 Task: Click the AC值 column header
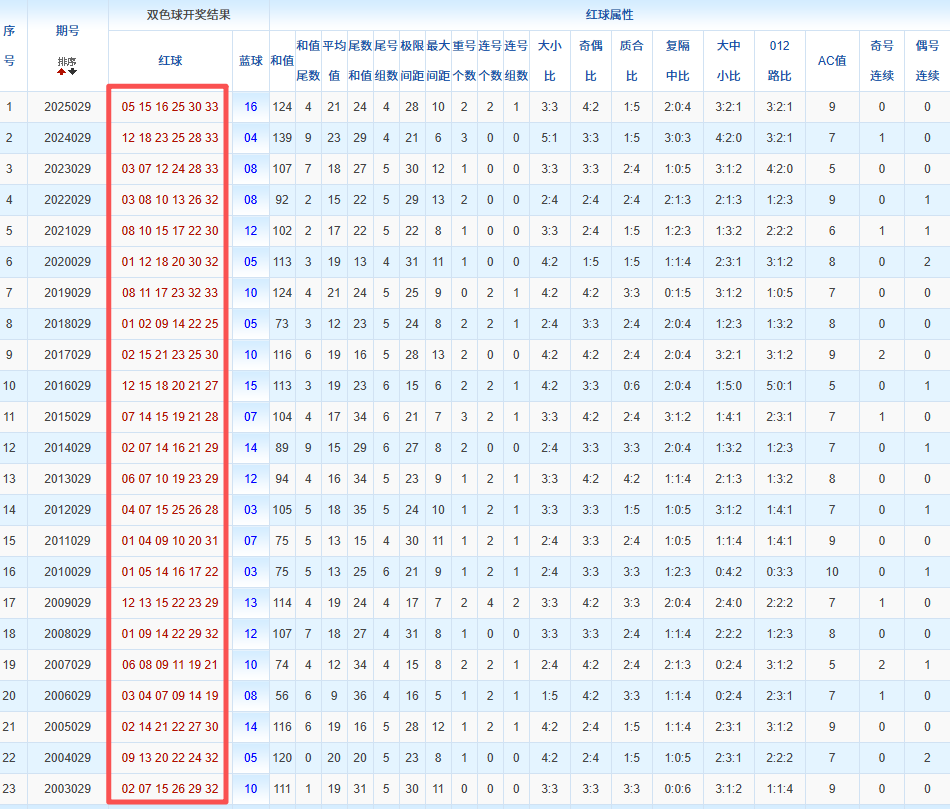pyautogui.click(x=832, y=61)
